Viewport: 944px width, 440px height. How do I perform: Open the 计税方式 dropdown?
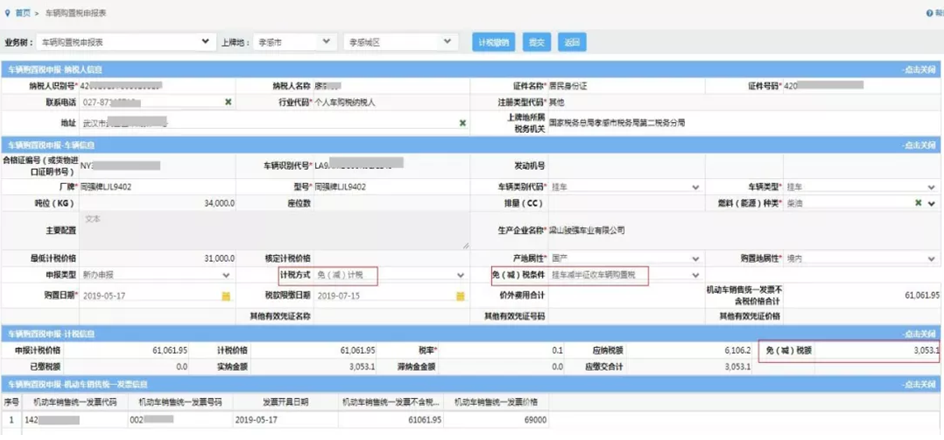(x=461, y=275)
